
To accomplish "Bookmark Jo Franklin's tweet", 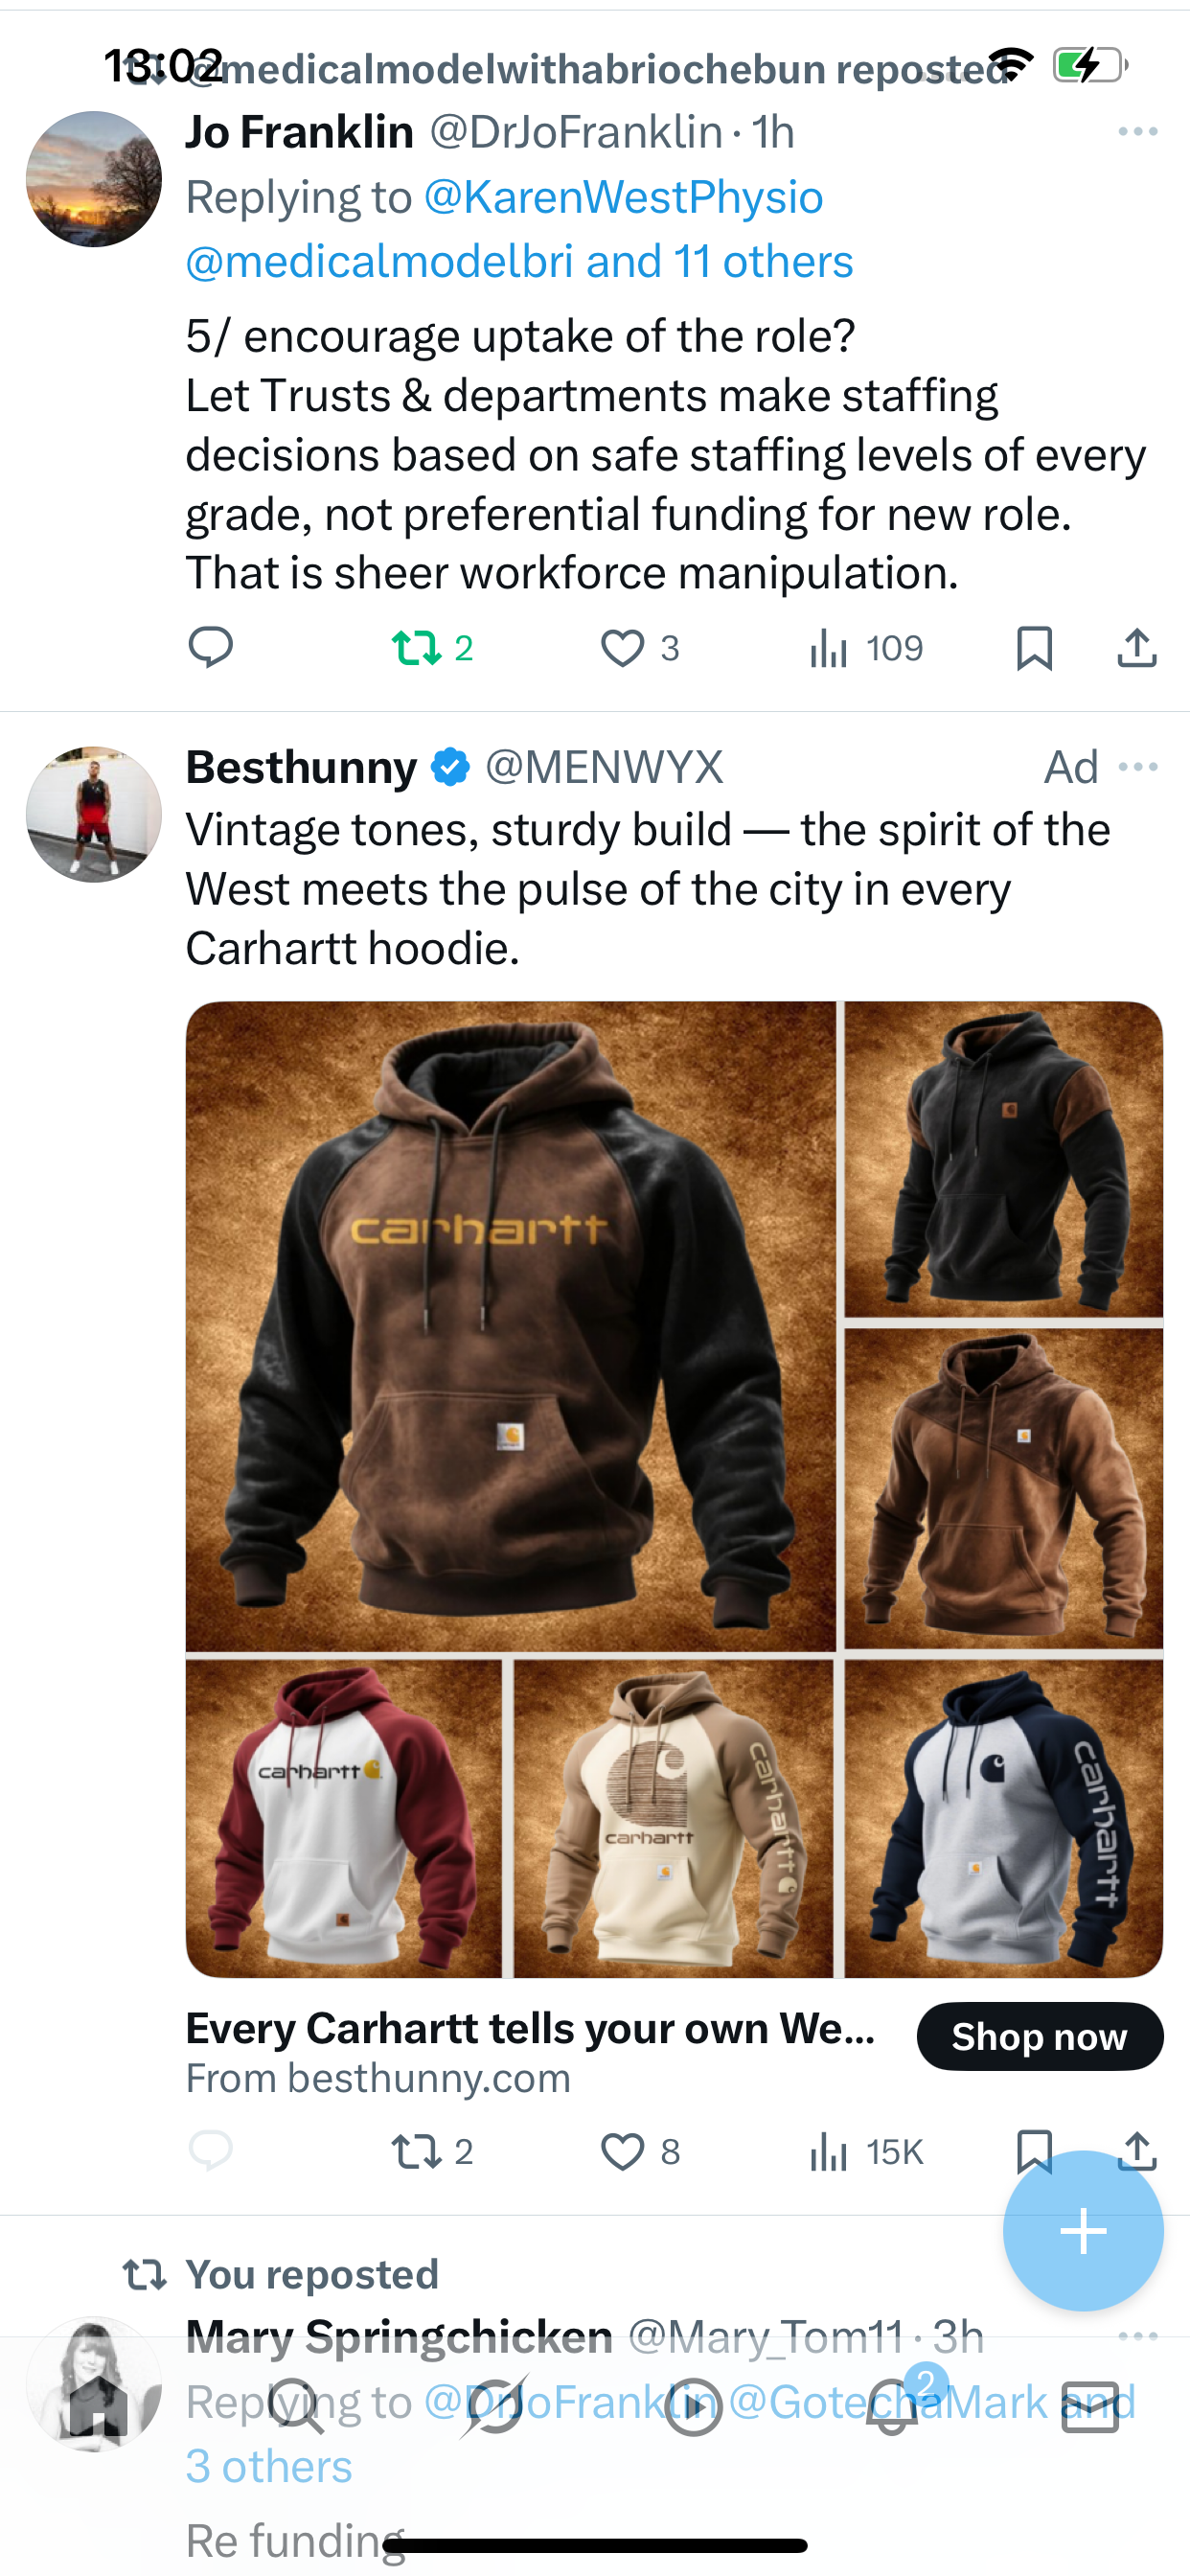I will [1034, 648].
